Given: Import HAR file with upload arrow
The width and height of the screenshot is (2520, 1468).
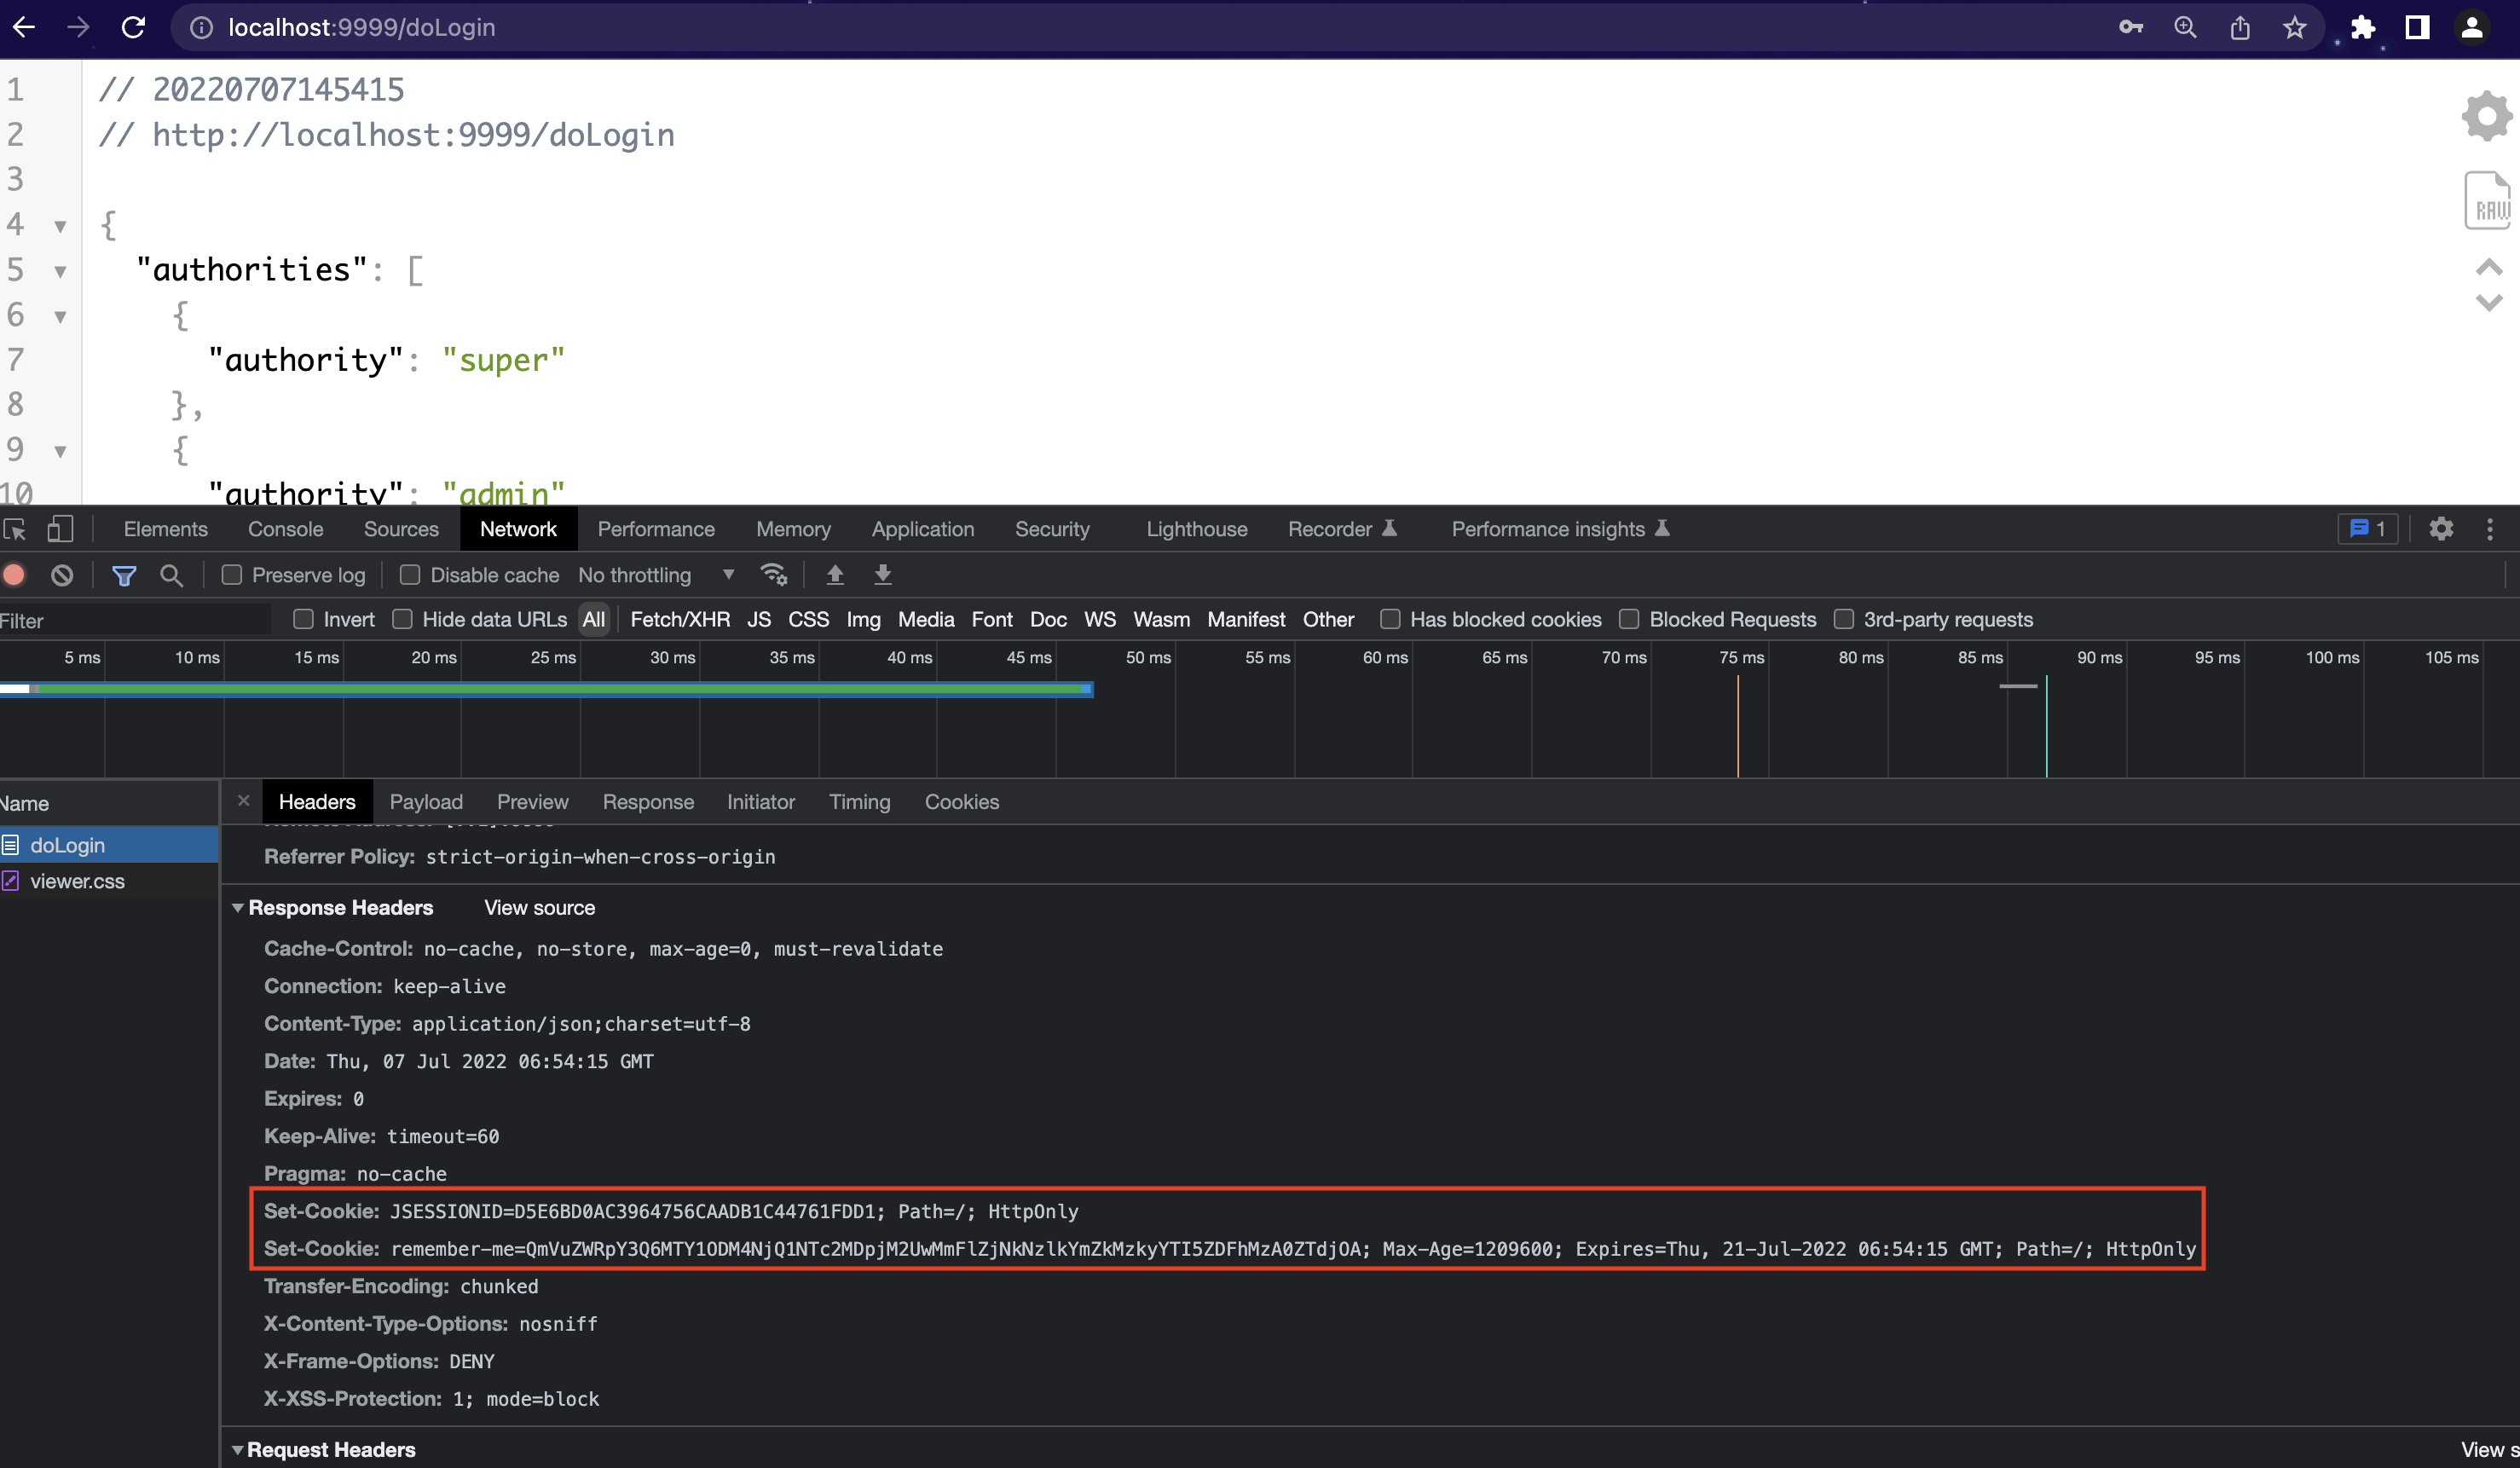Looking at the screenshot, I should pos(835,575).
